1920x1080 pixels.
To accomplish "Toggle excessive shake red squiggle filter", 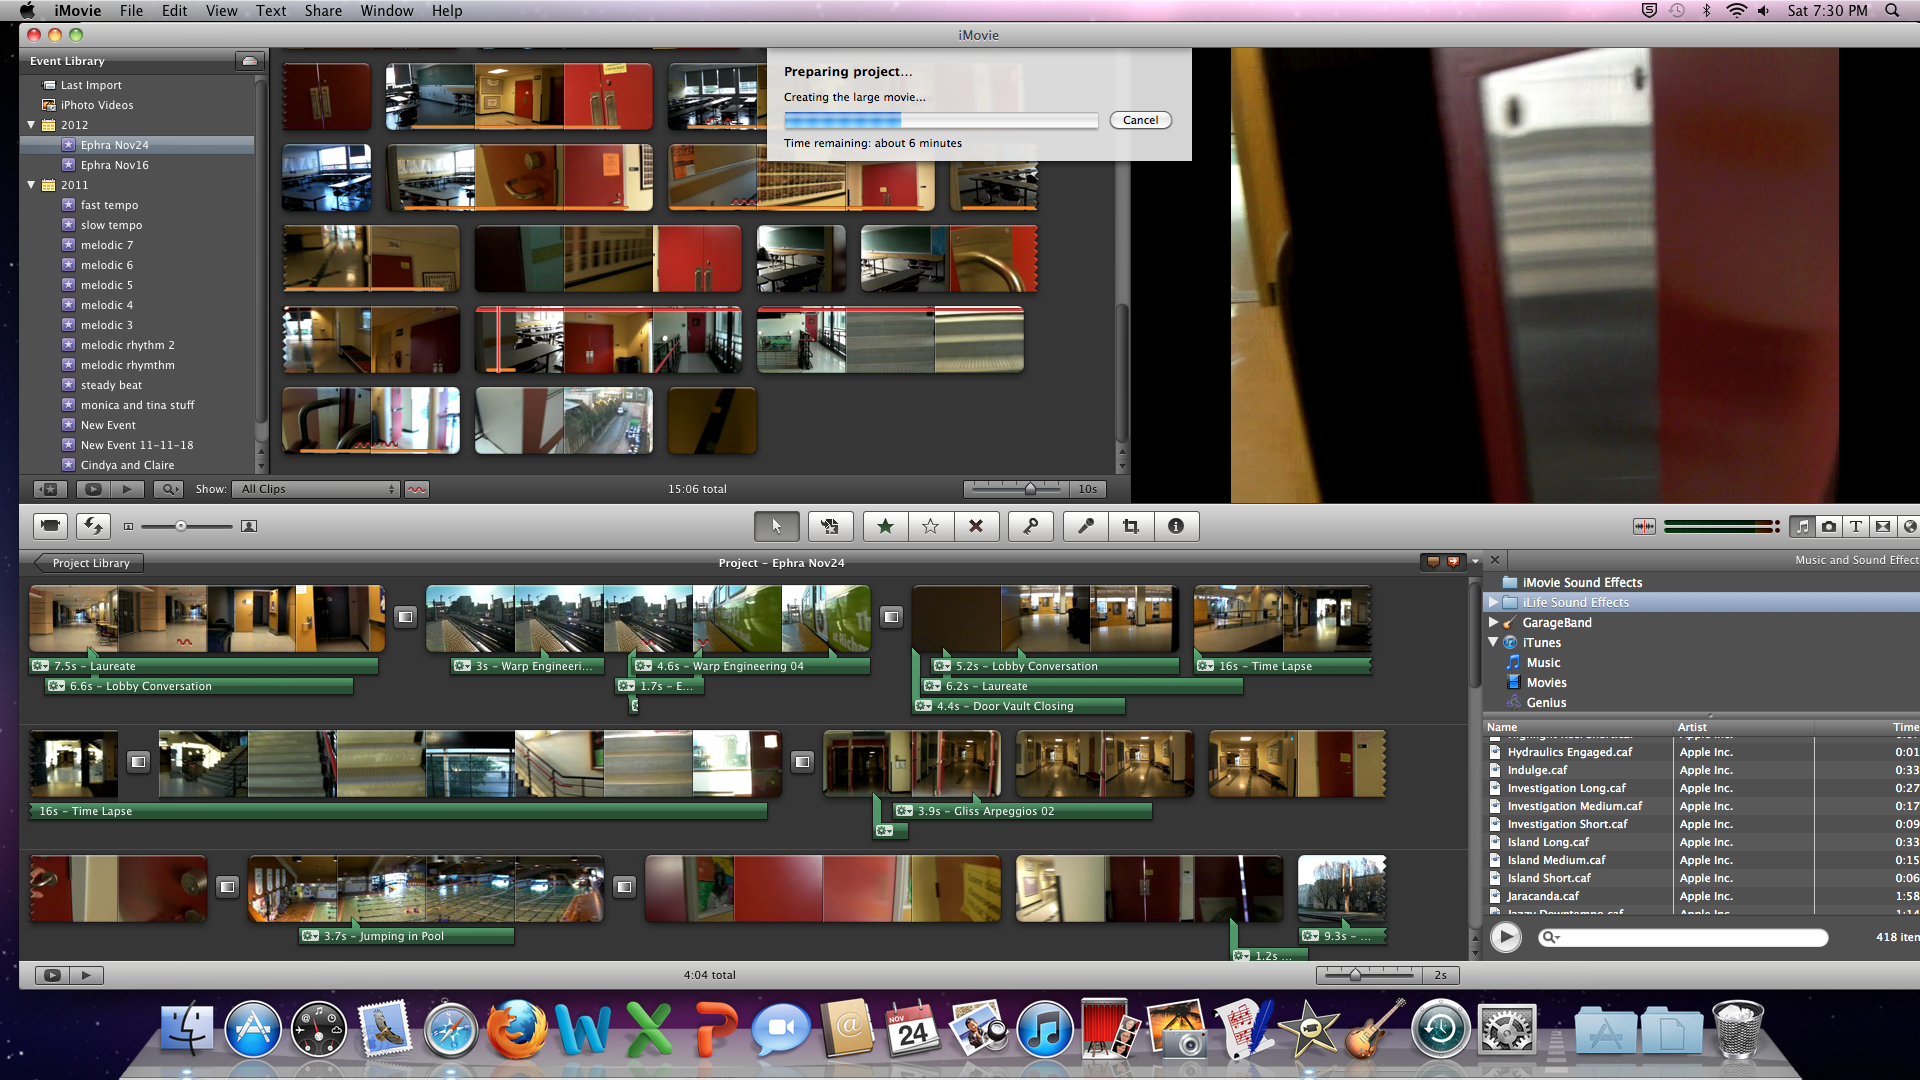I will pyautogui.click(x=417, y=489).
